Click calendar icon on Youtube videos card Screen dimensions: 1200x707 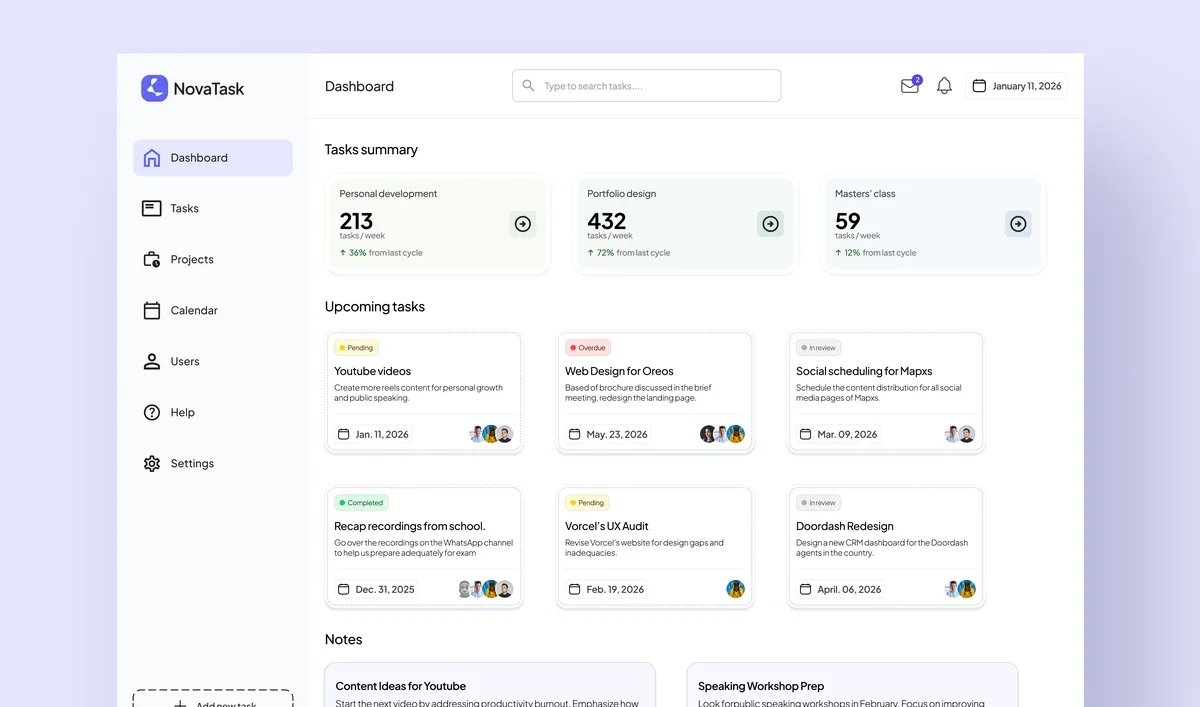[344, 434]
